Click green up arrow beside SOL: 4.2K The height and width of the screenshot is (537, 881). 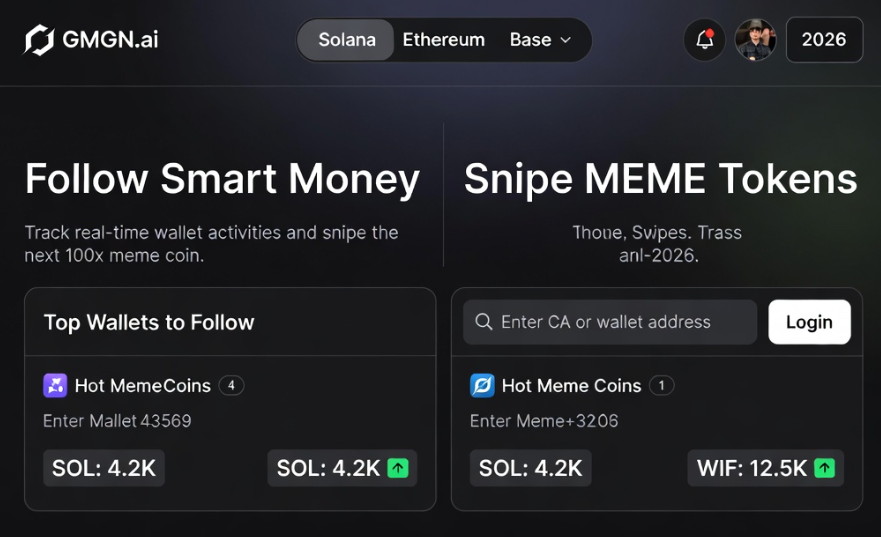pos(398,468)
